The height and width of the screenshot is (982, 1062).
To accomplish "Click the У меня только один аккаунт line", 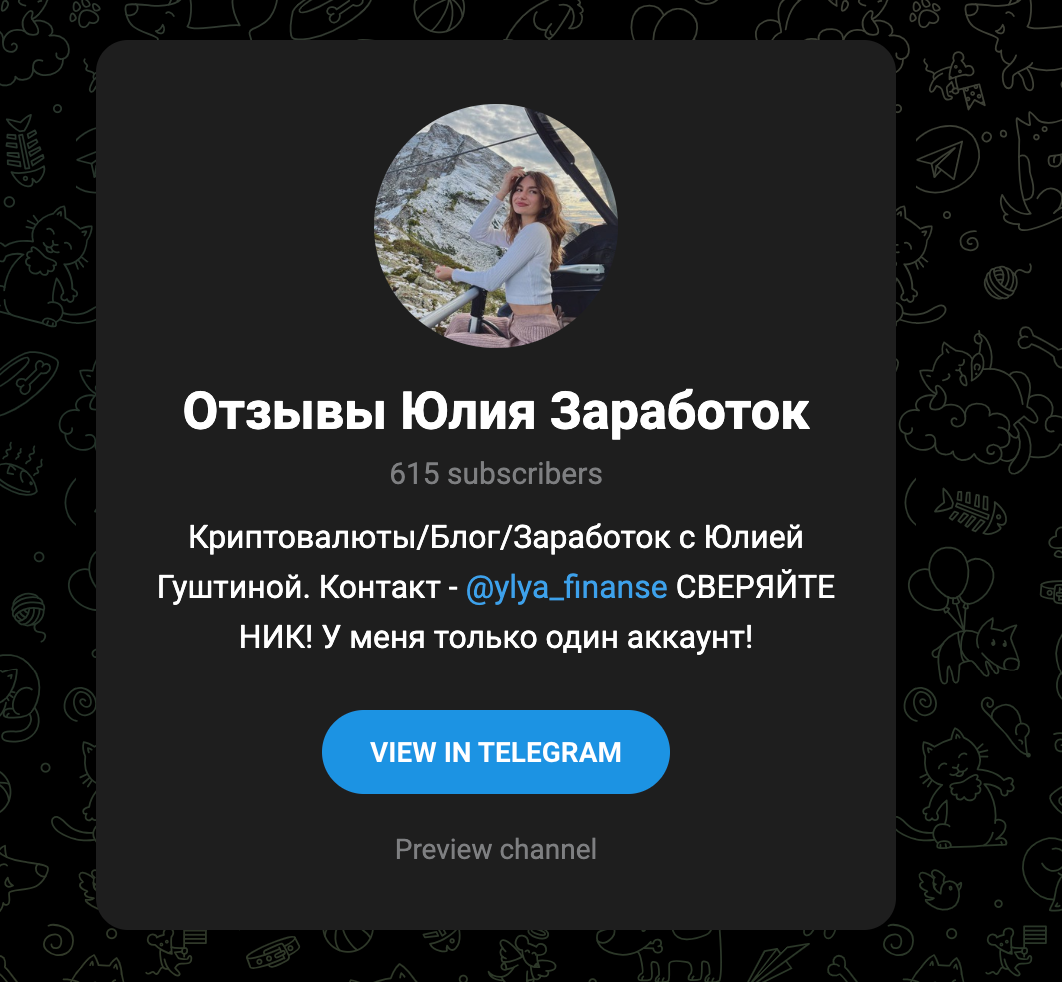I will (537, 637).
